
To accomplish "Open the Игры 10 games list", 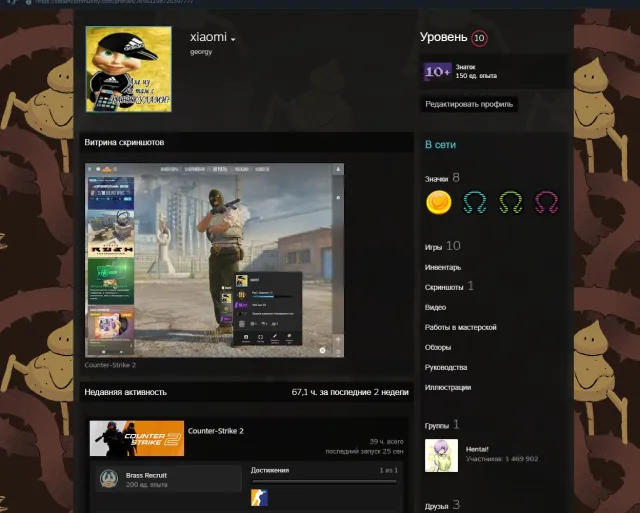I will 442,246.
